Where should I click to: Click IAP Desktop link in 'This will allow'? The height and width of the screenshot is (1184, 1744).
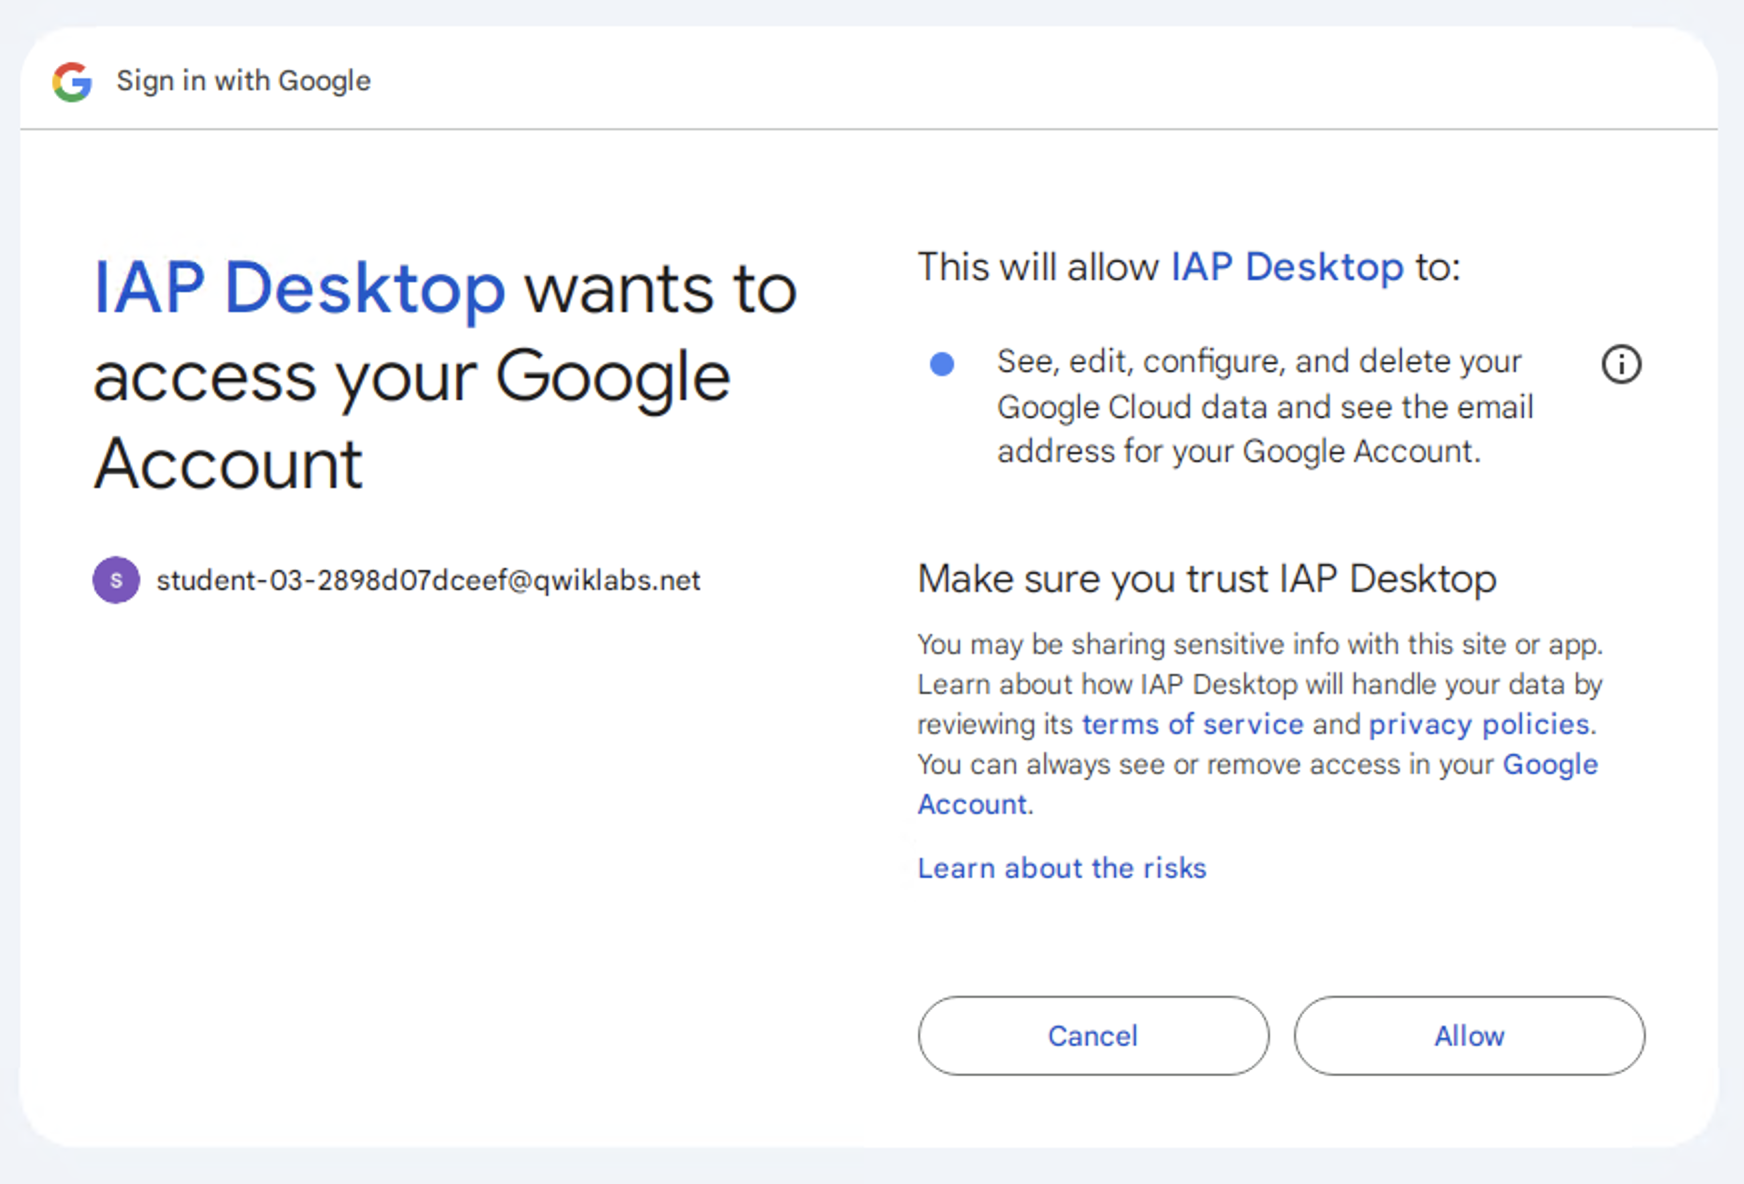point(1287,267)
